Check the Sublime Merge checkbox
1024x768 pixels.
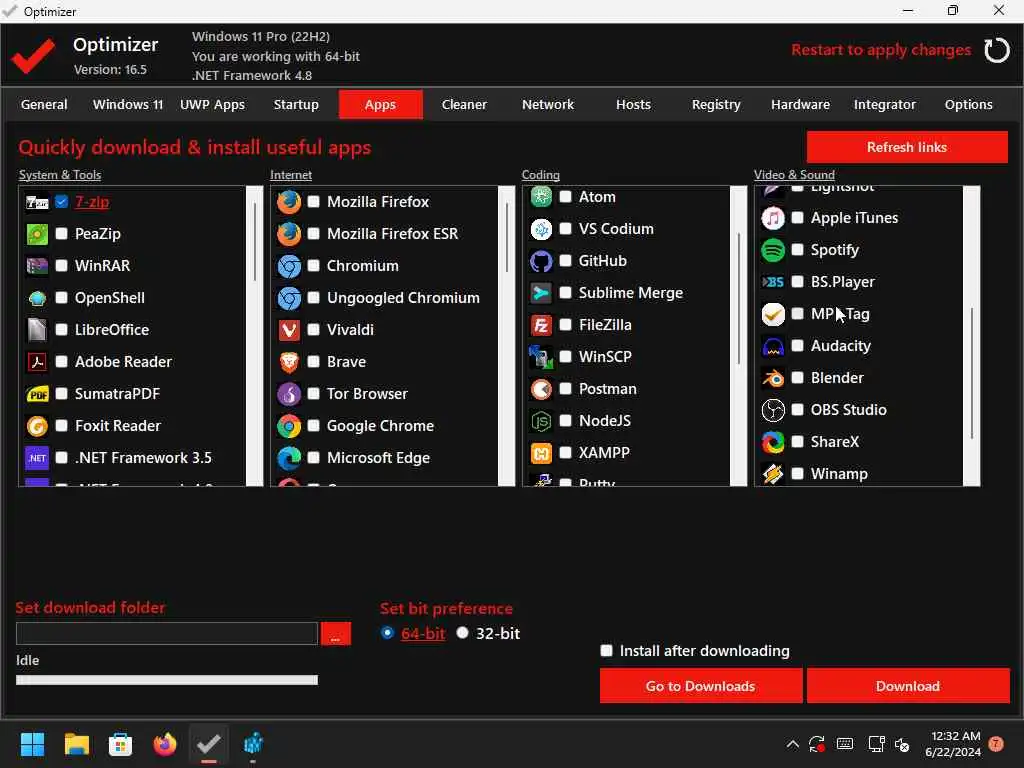click(566, 293)
